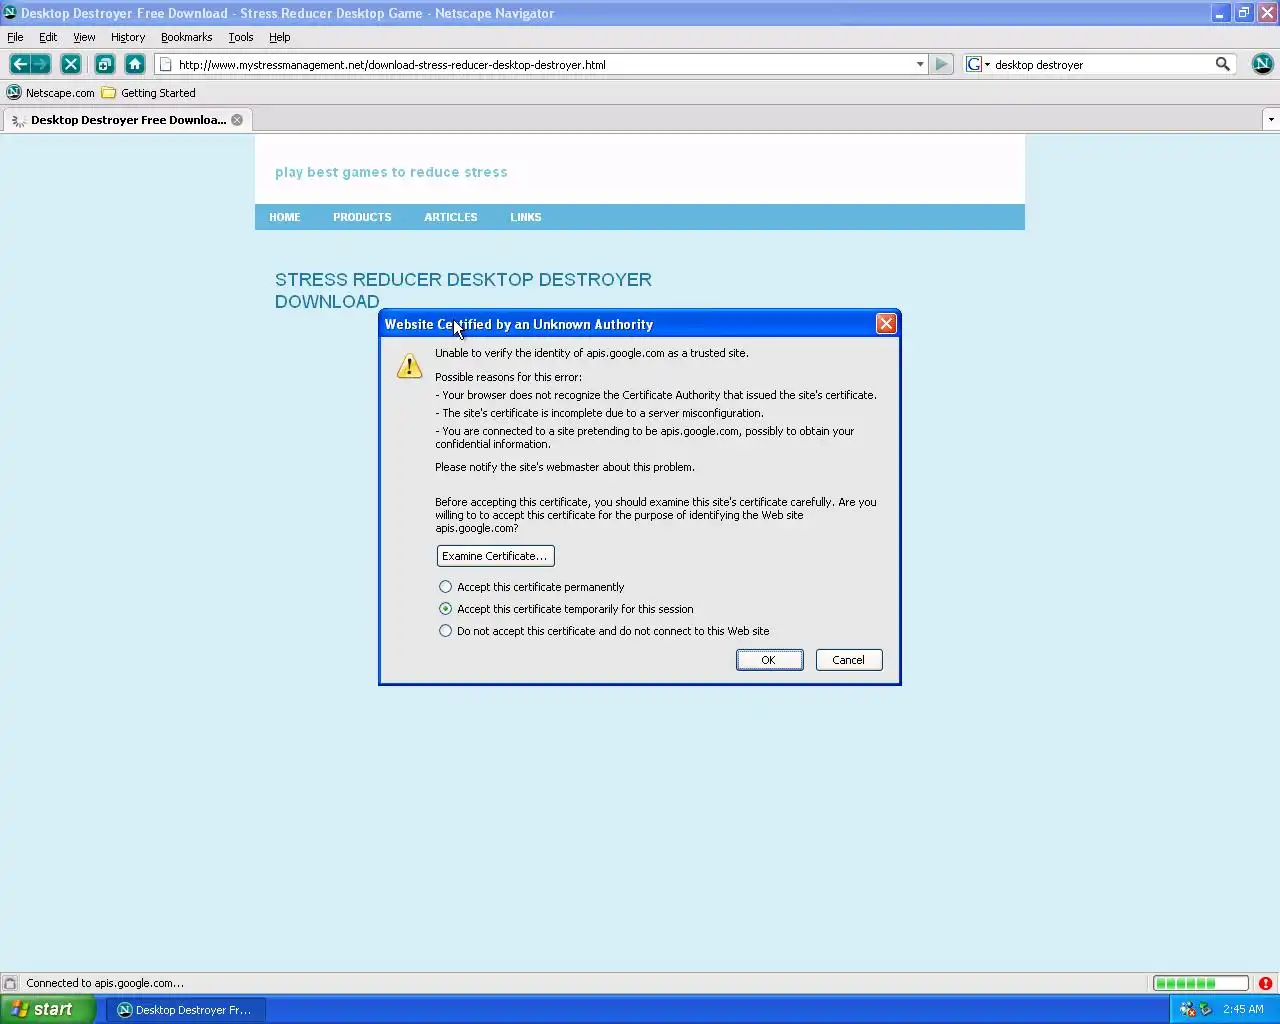This screenshot has width=1280, height=1024.
Task: Open the View menu
Action: click(x=84, y=37)
